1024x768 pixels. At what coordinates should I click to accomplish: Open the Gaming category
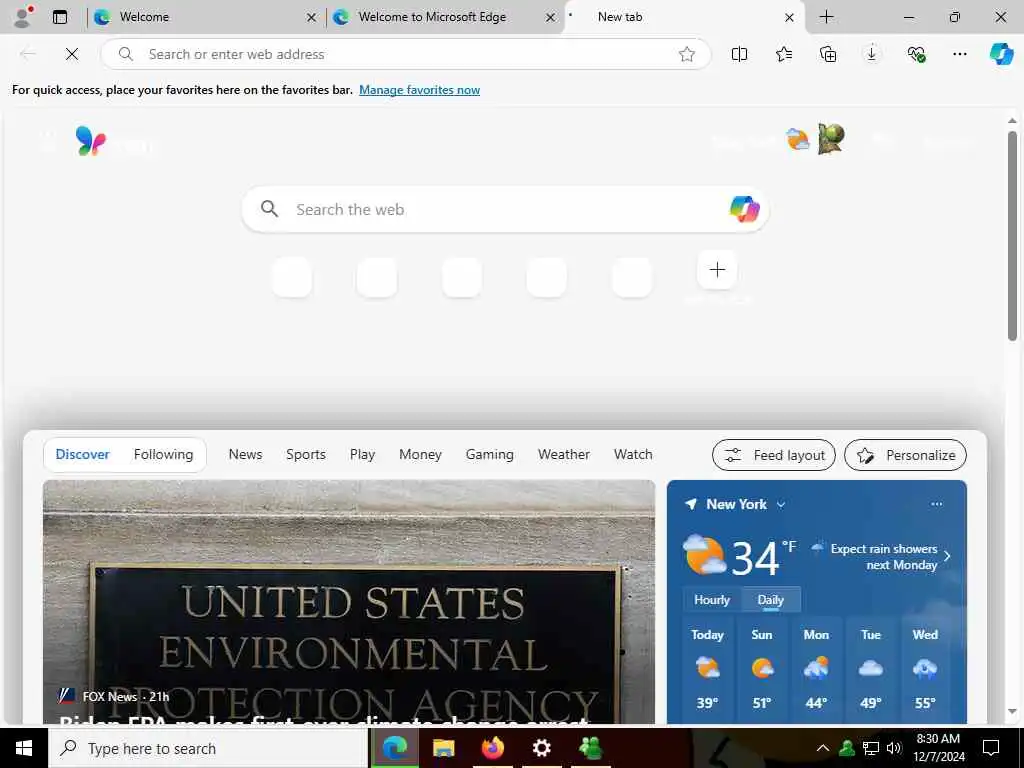point(490,455)
